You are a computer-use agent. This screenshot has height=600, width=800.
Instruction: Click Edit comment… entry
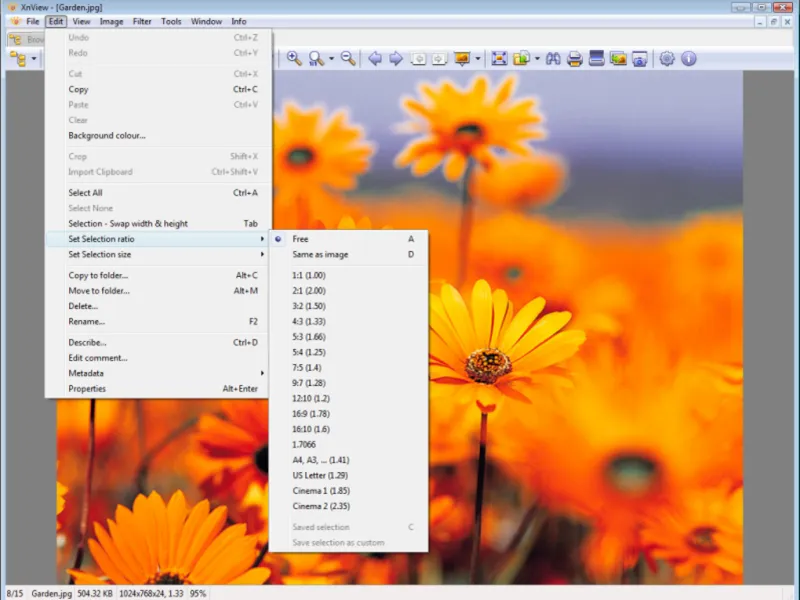coord(158,358)
